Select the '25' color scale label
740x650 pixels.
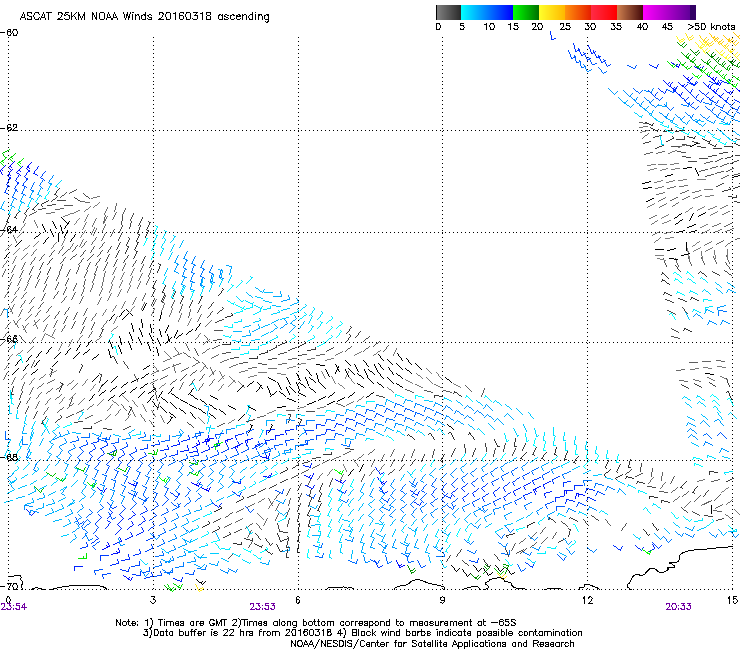[x=564, y=27]
